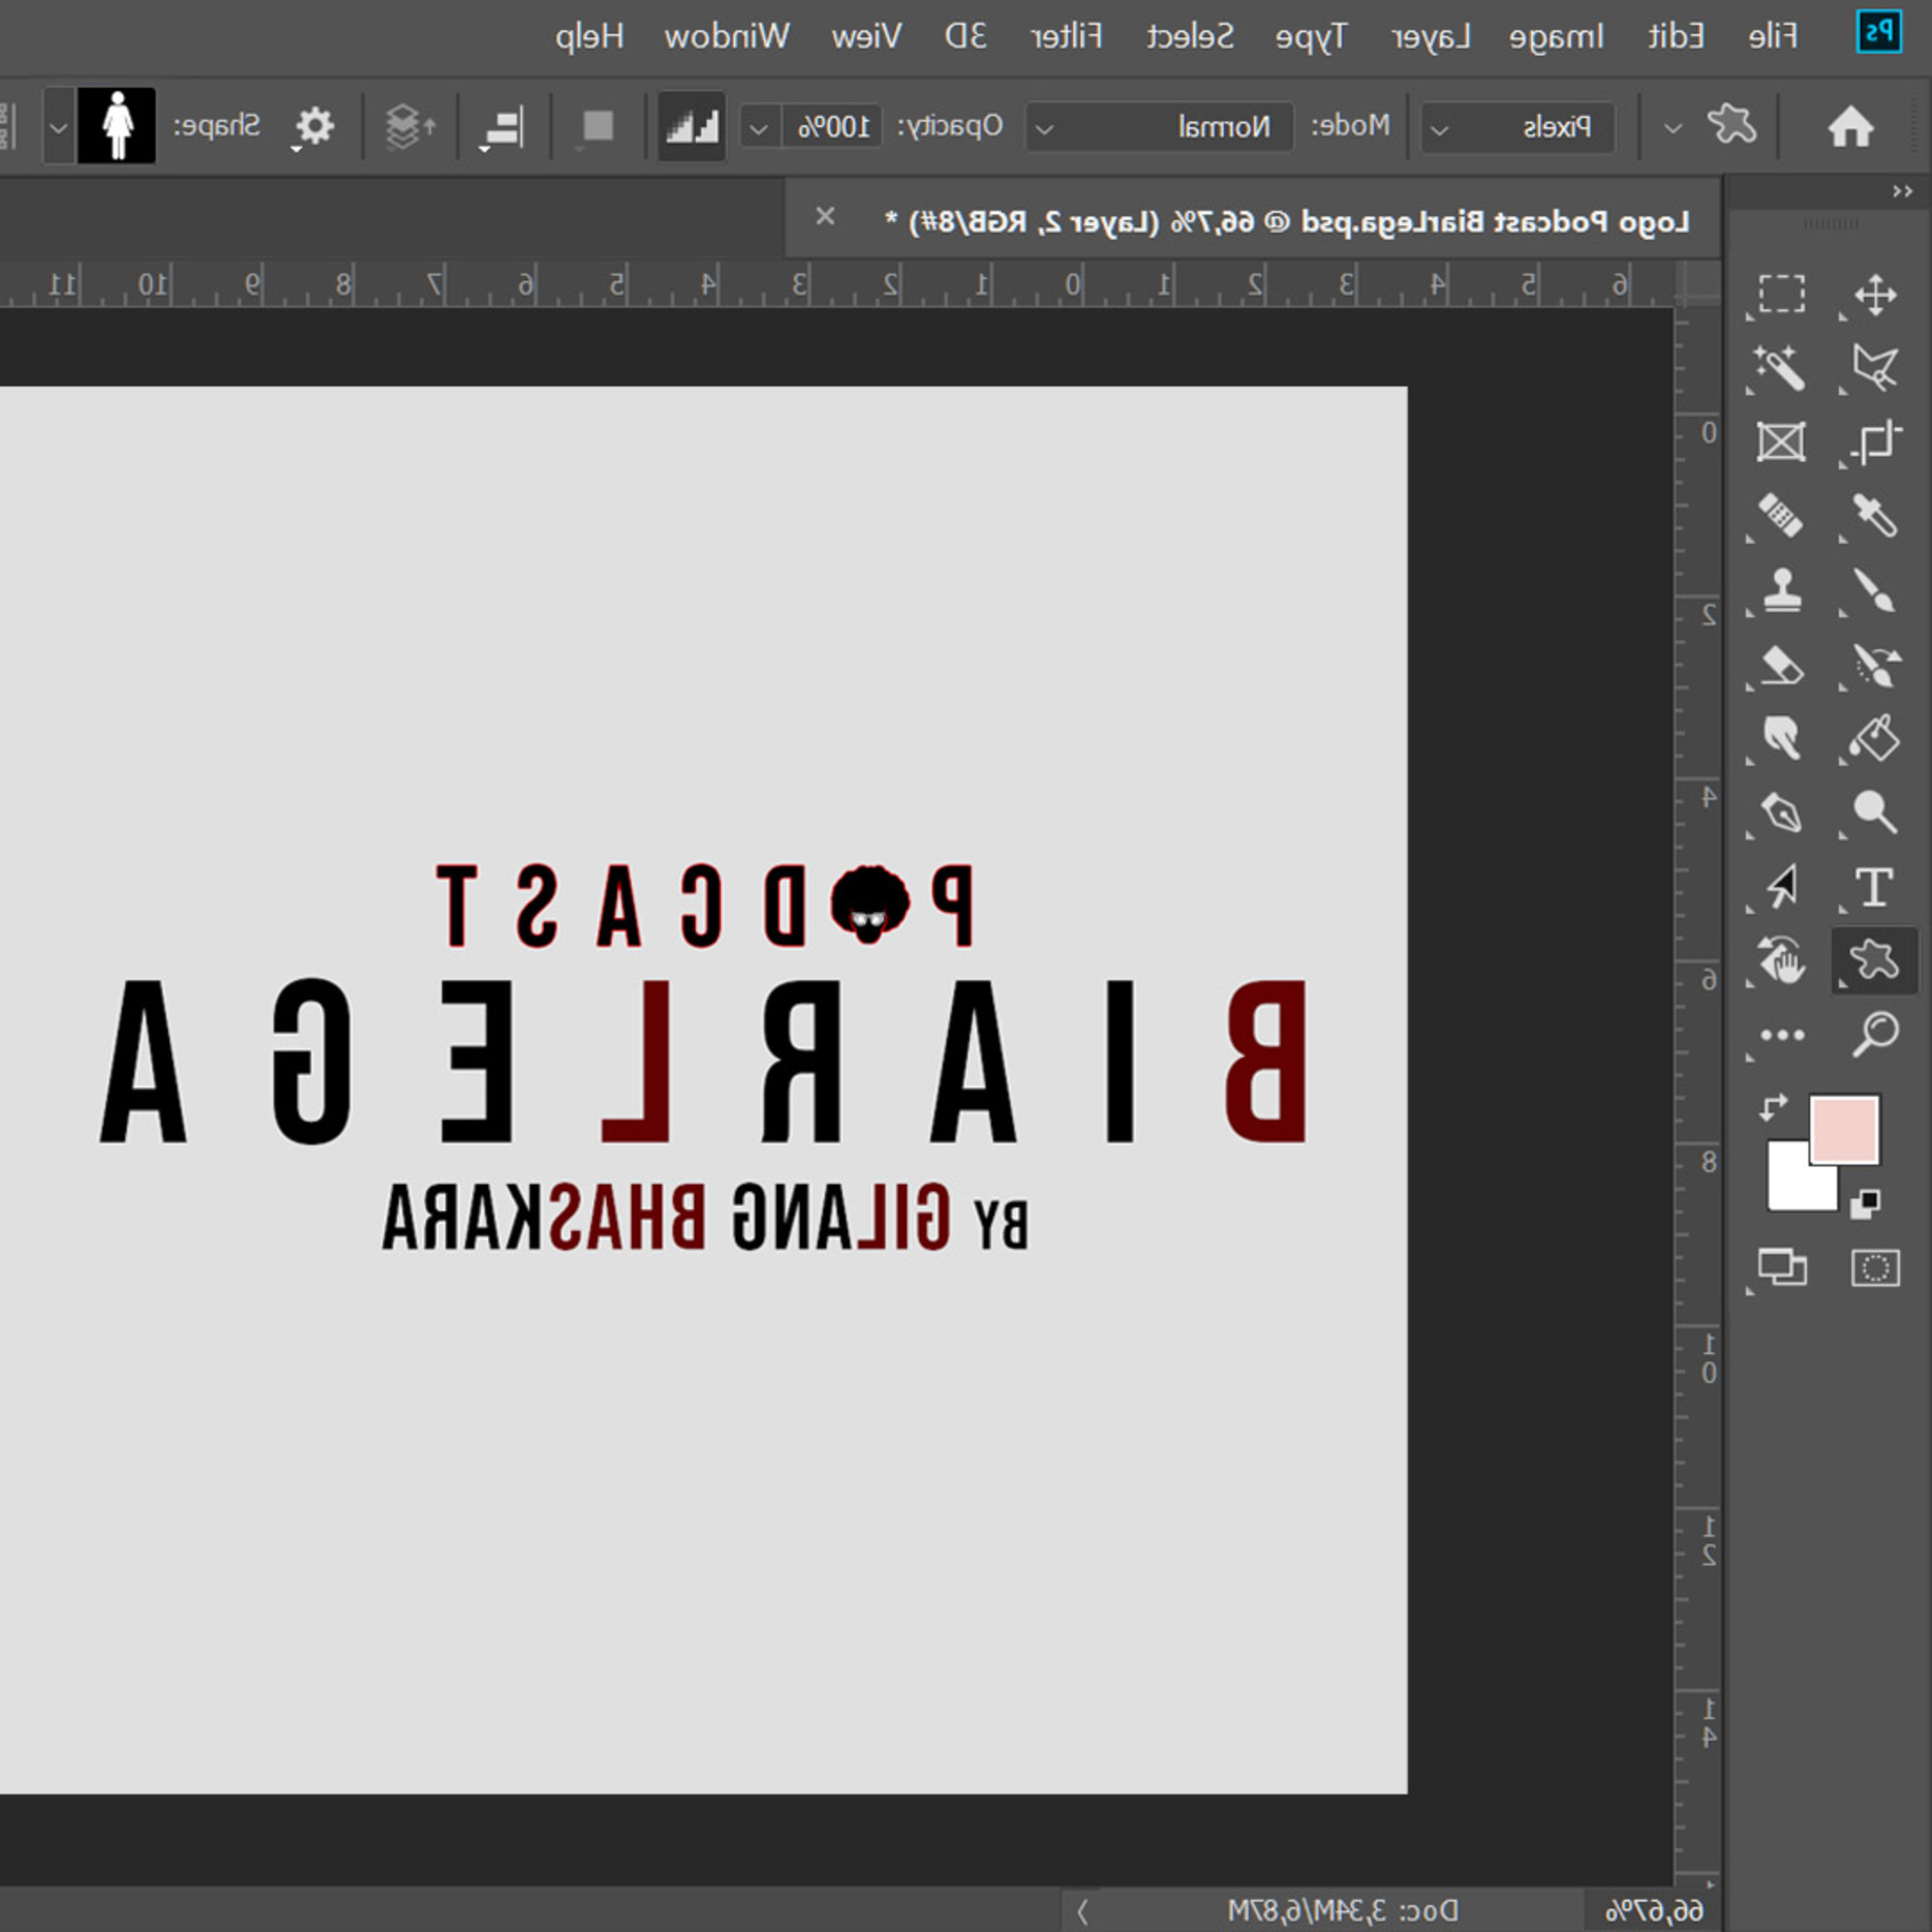Viewport: 1932px width, 1932px height.
Task: Open the Window menu
Action: coord(727,37)
